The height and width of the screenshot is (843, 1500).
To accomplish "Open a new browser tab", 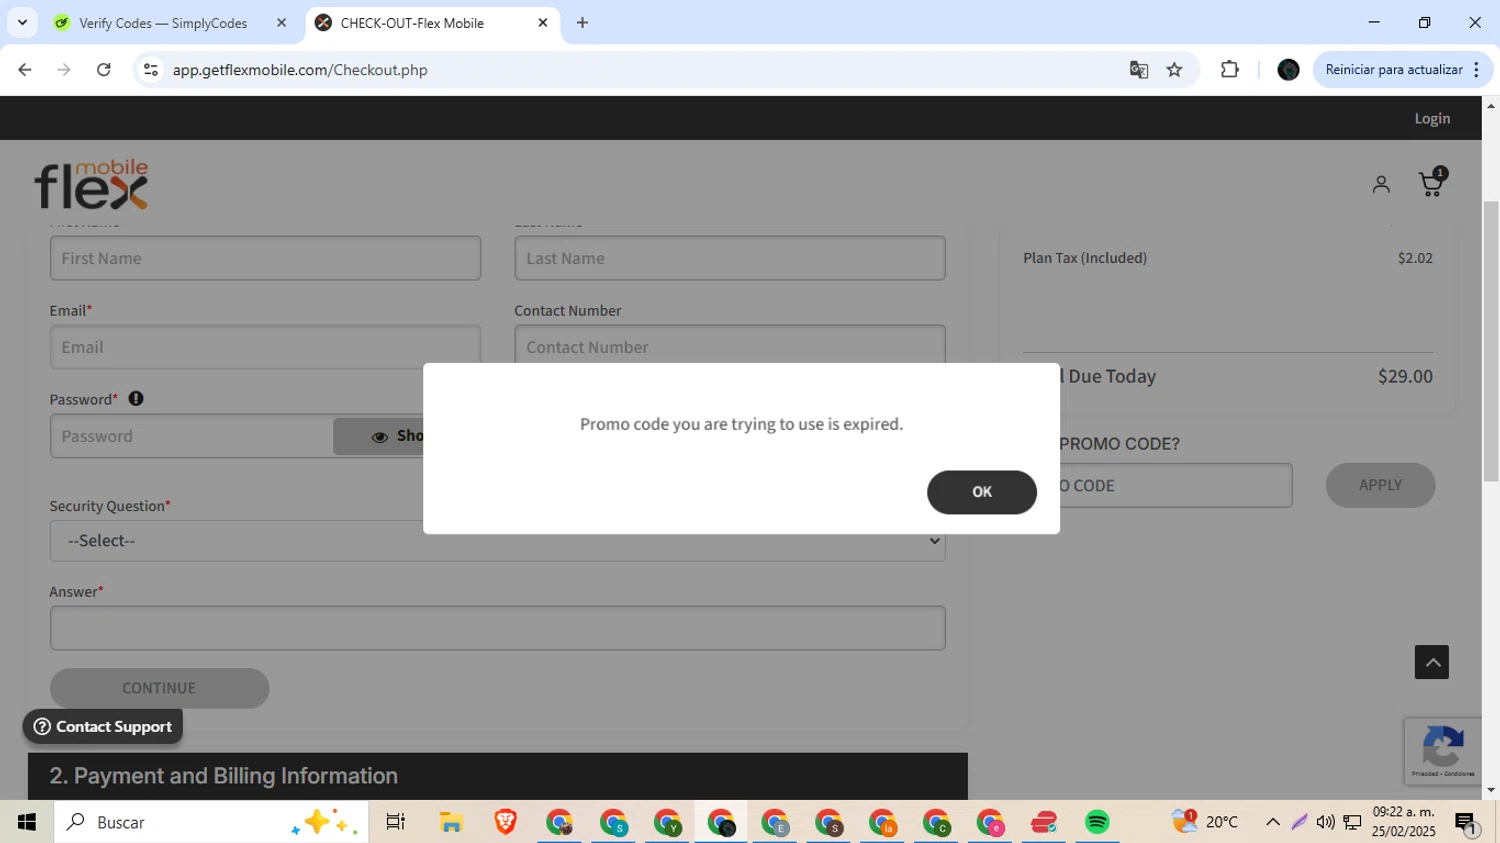I will coord(582,23).
